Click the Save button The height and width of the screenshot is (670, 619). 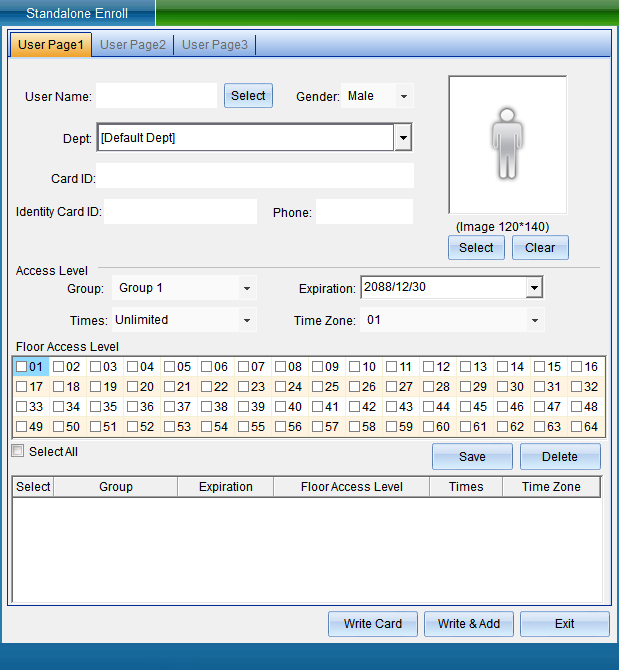click(472, 457)
